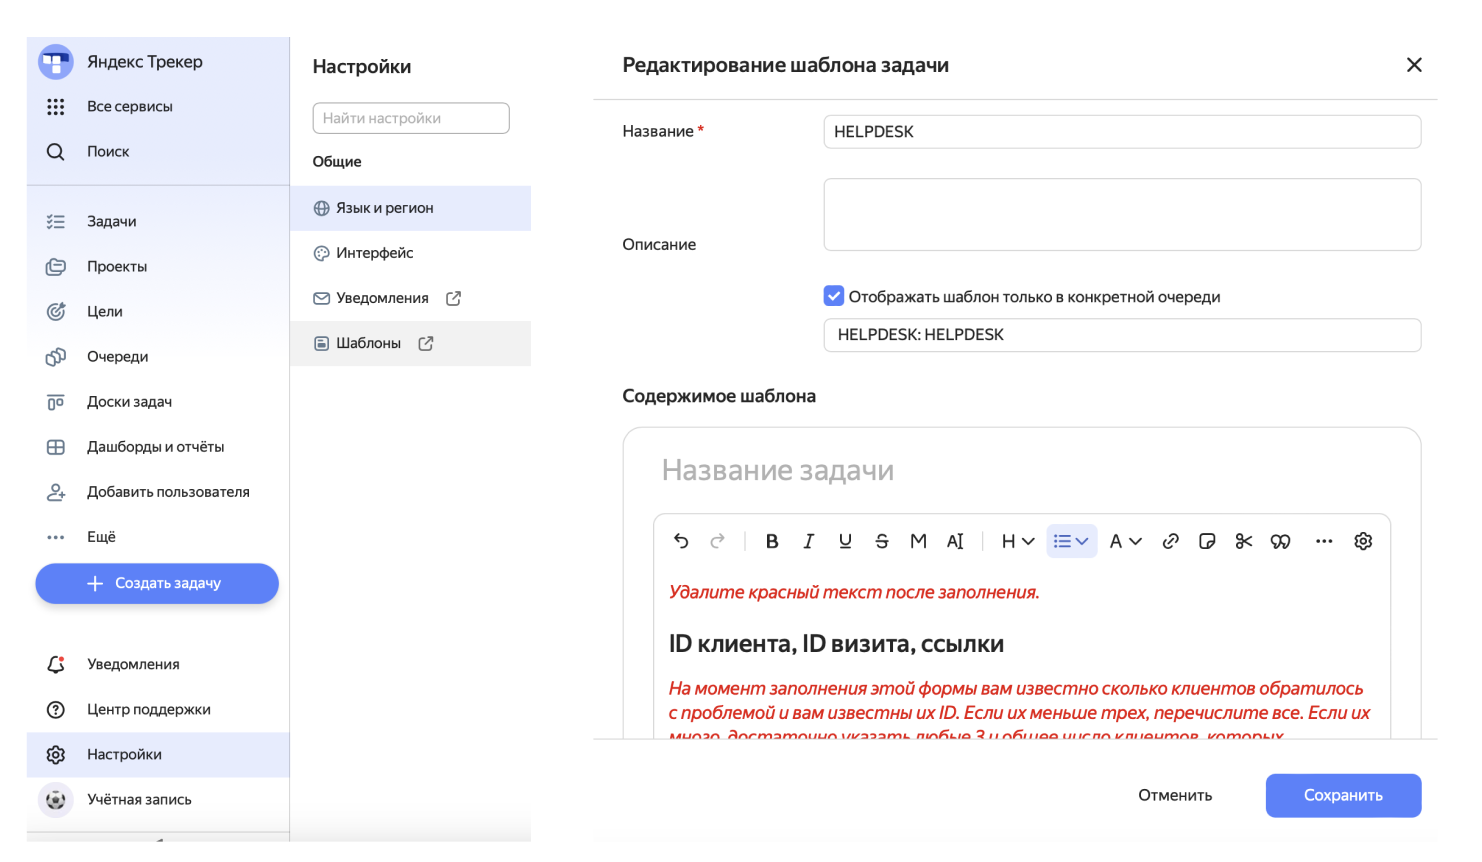Image resolution: width=1482 pixels, height=862 pixels.
Task: Apply strikethrough formatting in the toolbar
Action: click(x=882, y=541)
